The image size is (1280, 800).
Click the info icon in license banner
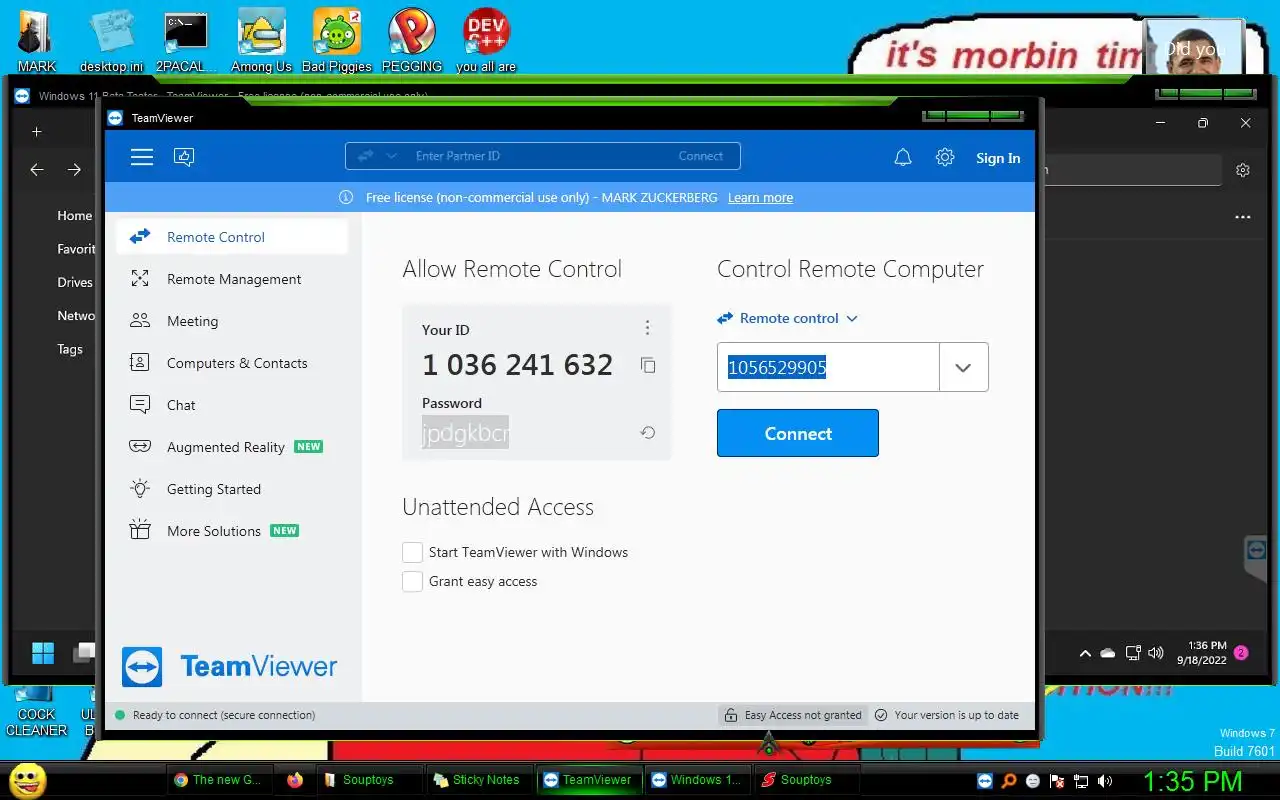(x=346, y=197)
